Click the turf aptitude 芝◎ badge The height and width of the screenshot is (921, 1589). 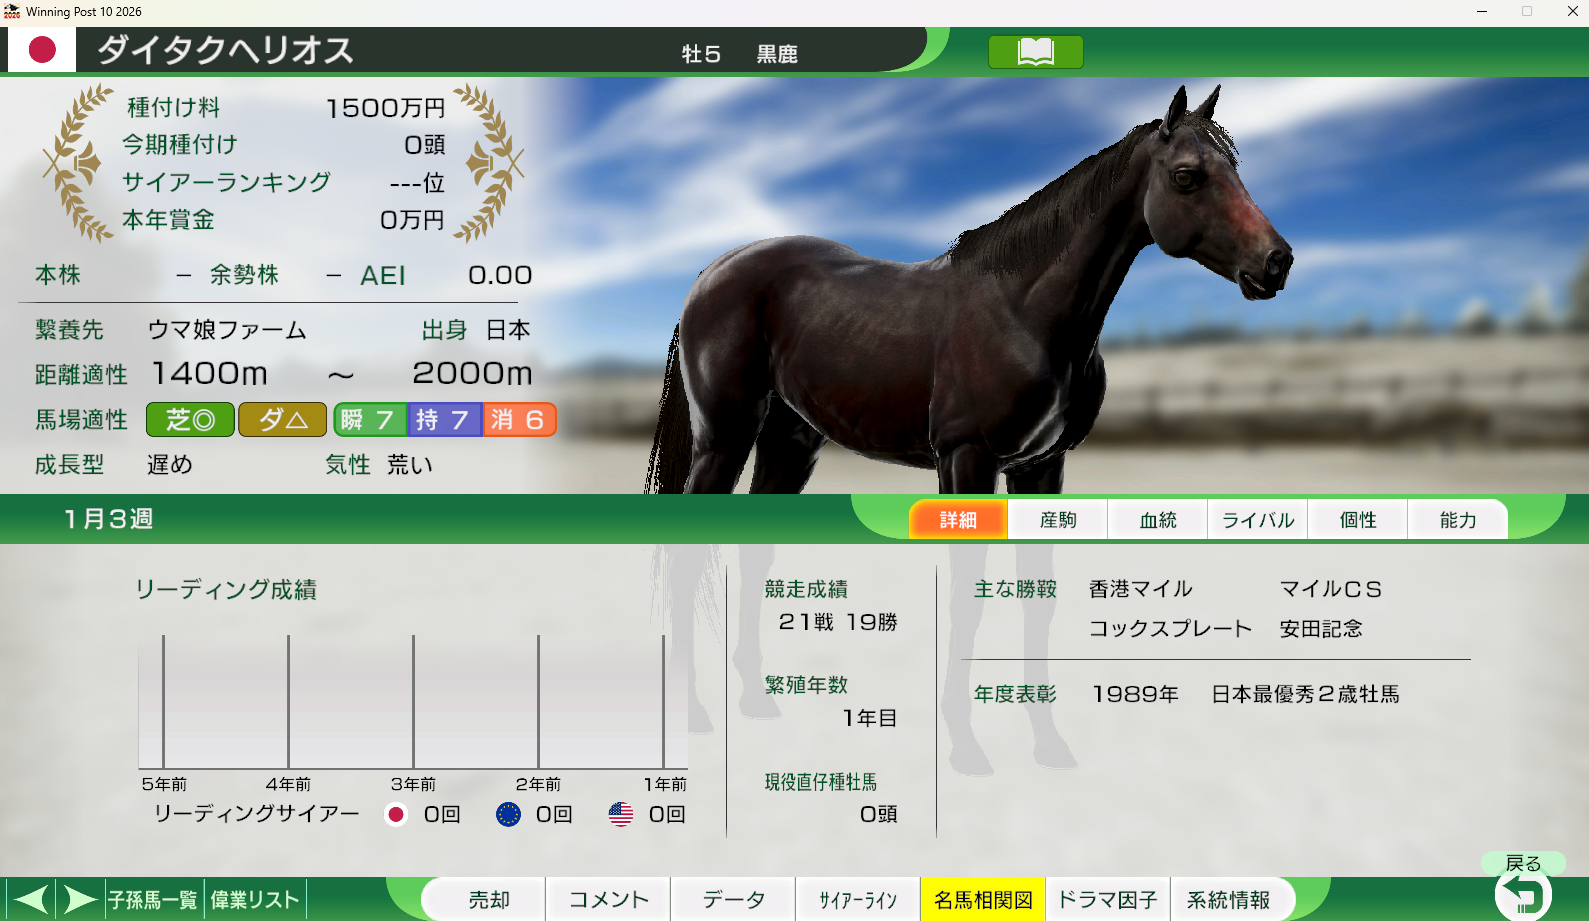click(x=190, y=420)
